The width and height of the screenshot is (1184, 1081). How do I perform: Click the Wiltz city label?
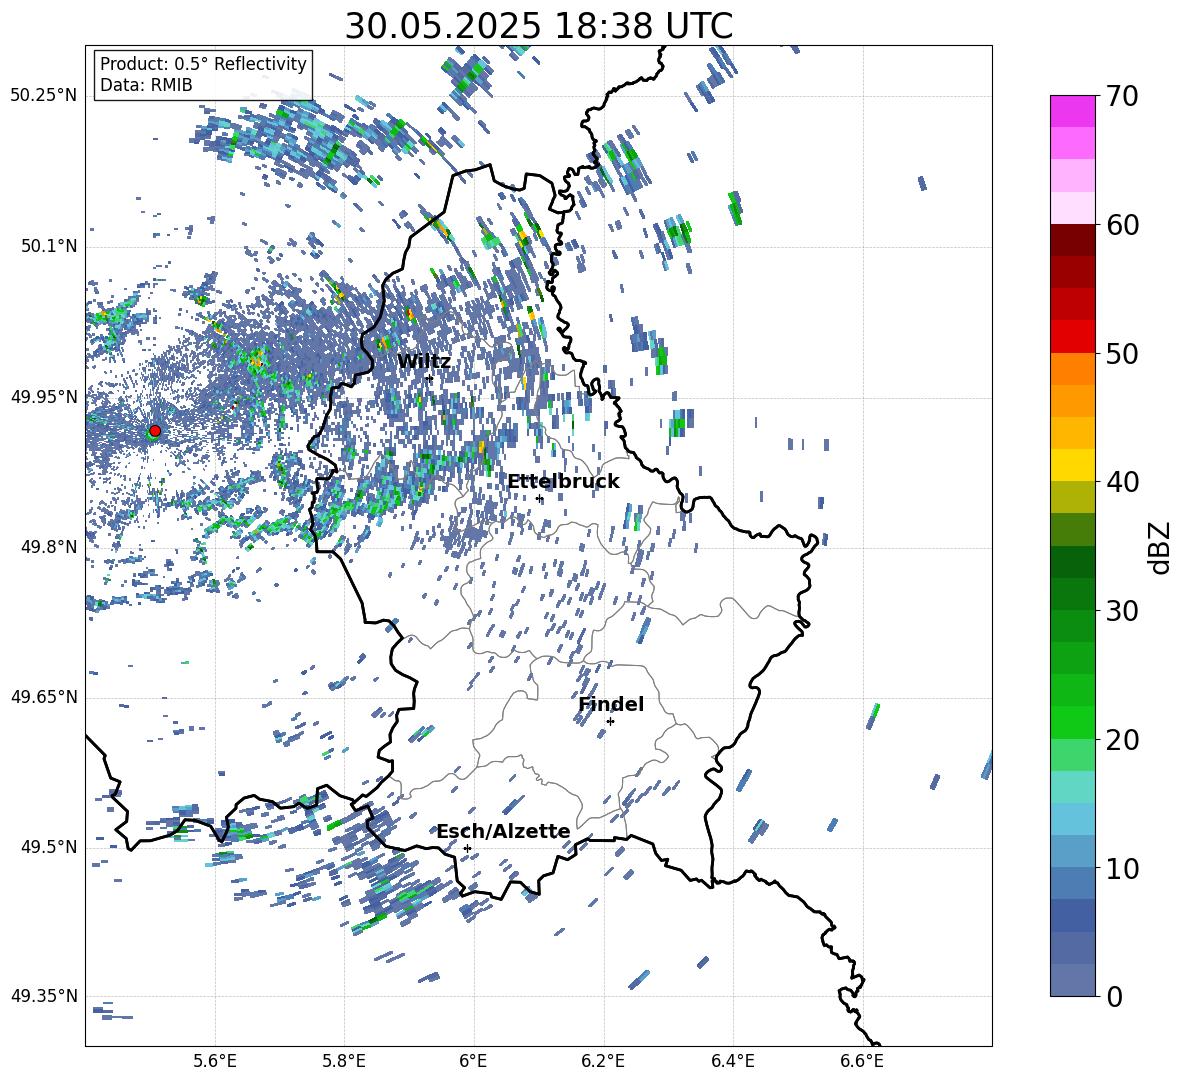[424, 362]
